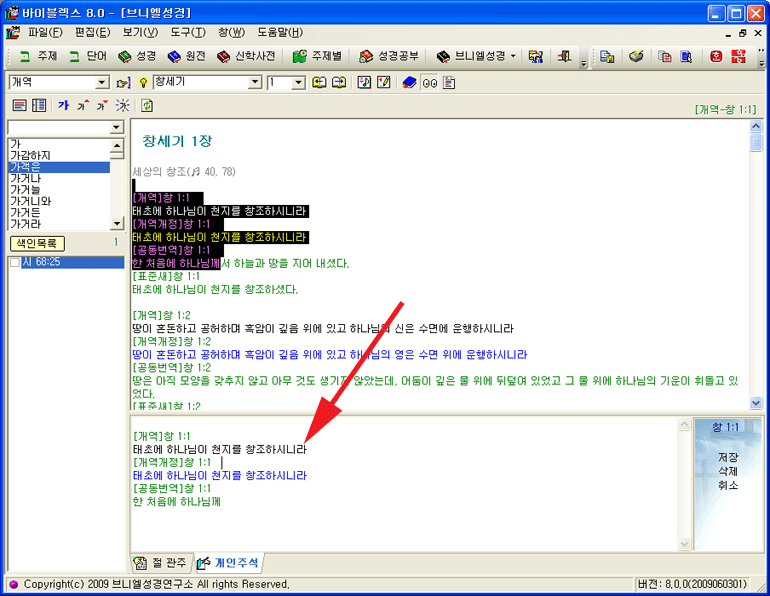This screenshot has height=596, width=770.
Task: Open the 성경 book toolbar button
Action: [x=137, y=56]
